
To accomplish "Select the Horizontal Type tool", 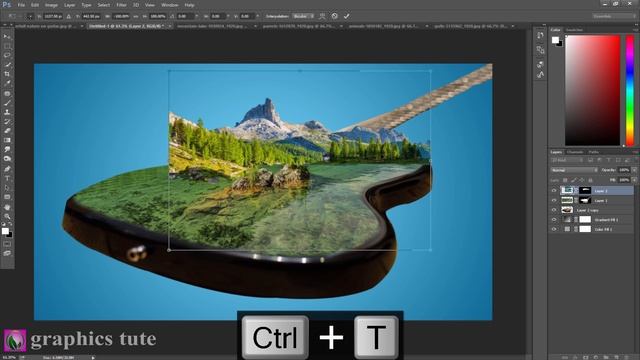I will (7, 178).
